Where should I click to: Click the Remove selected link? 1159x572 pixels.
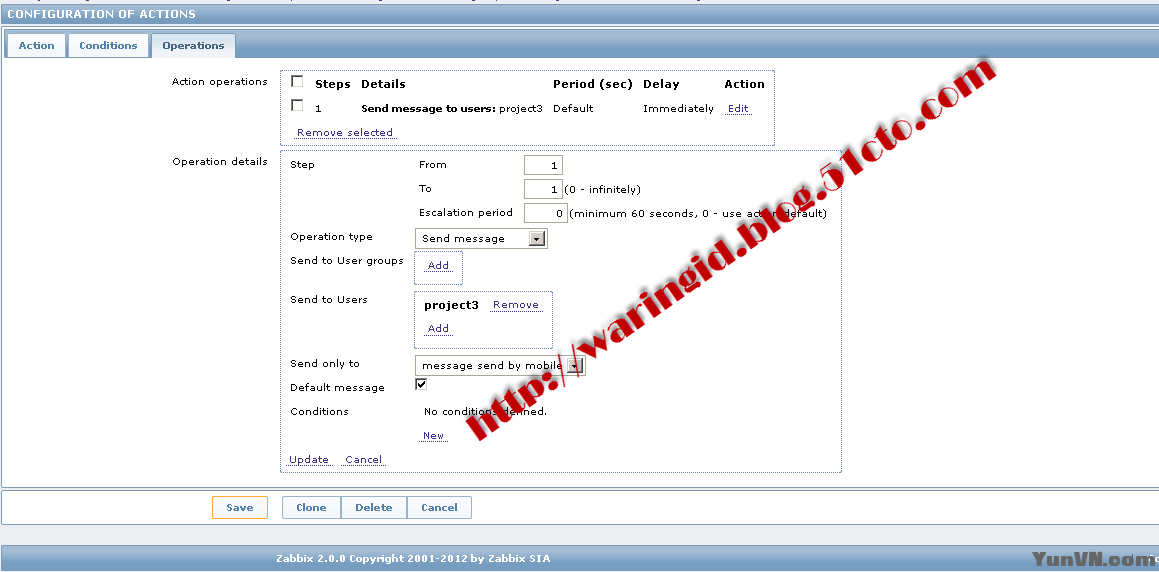(x=344, y=133)
